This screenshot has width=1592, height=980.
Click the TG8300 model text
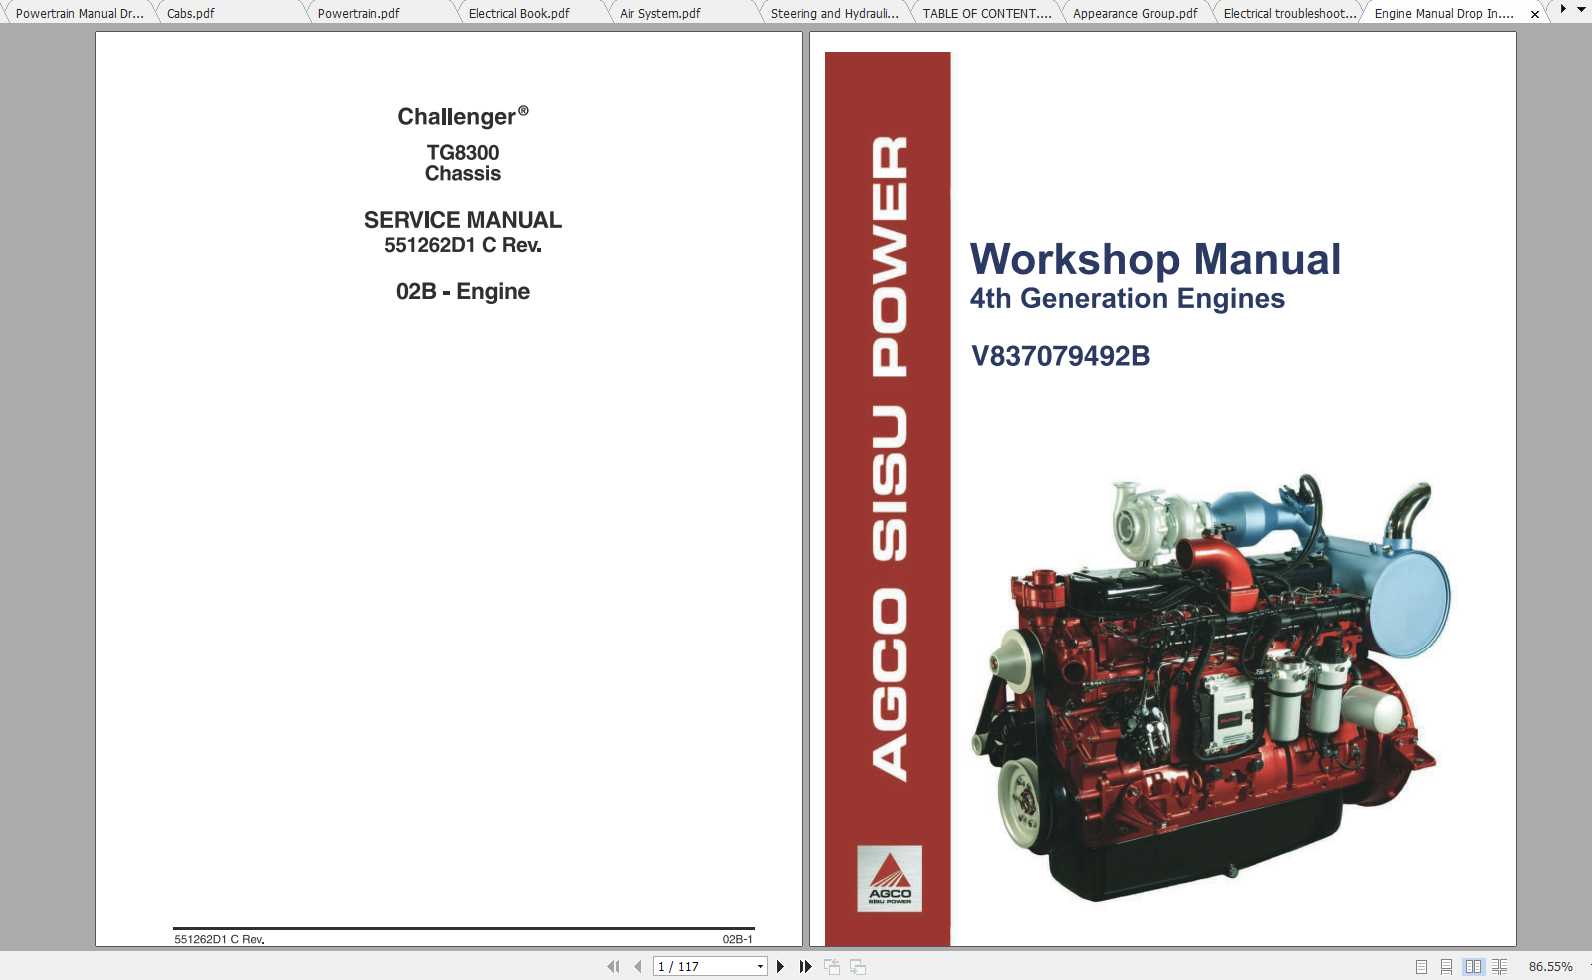(x=463, y=152)
